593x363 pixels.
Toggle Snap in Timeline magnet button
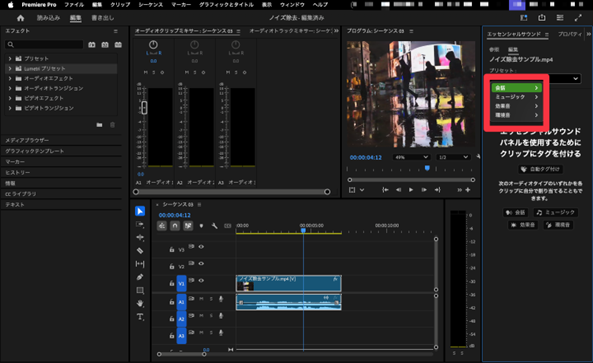point(175,226)
